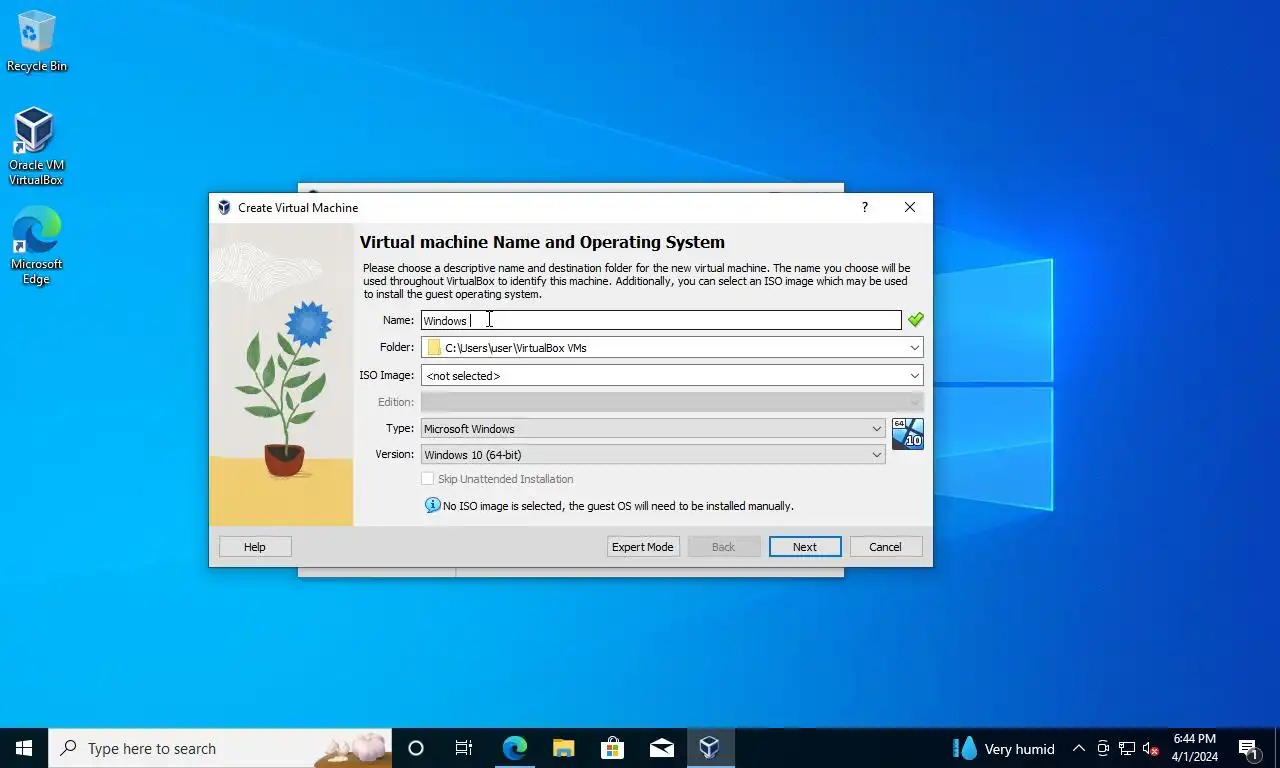Image resolution: width=1280 pixels, height=768 pixels.
Task: Open the Version dropdown showing Windows 10 (64-bit)
Action: (653, 454)
